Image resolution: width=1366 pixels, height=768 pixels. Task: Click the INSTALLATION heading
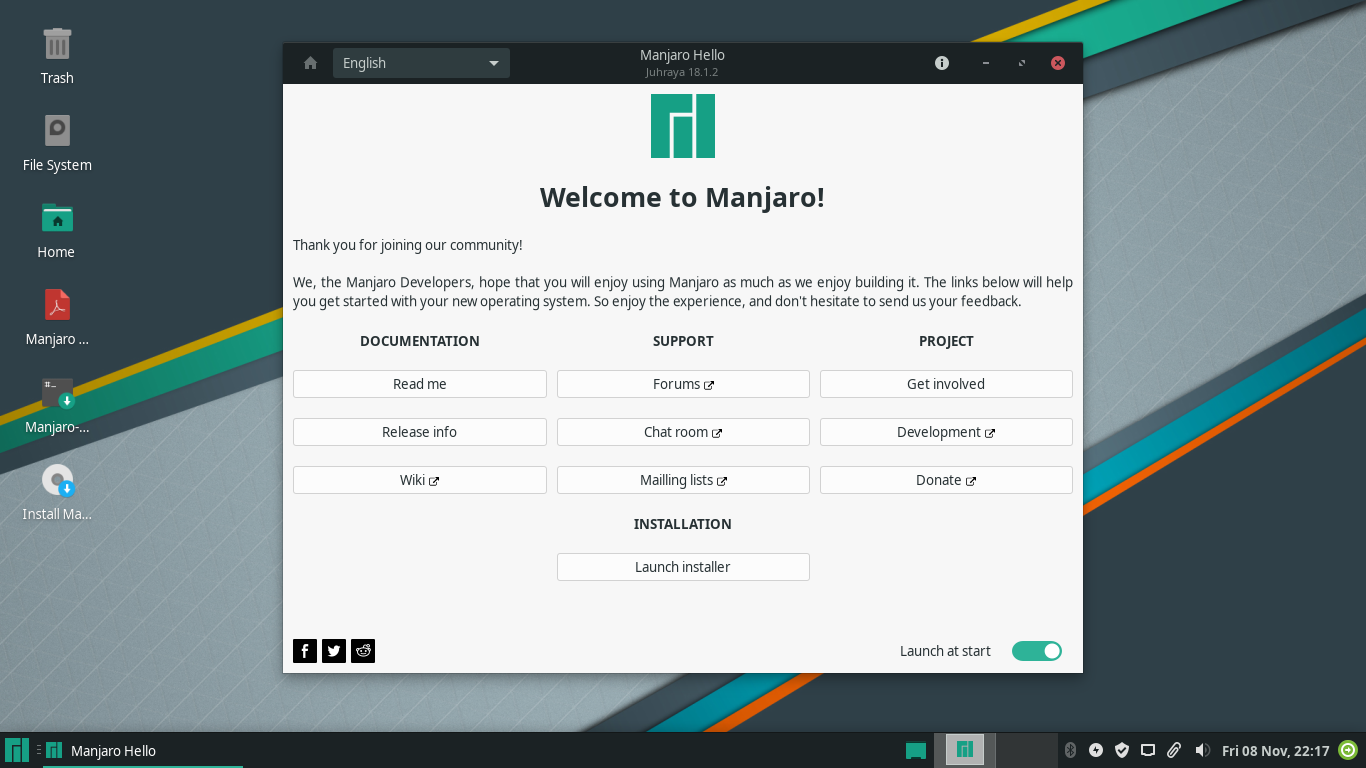click(x=683, y=524)
